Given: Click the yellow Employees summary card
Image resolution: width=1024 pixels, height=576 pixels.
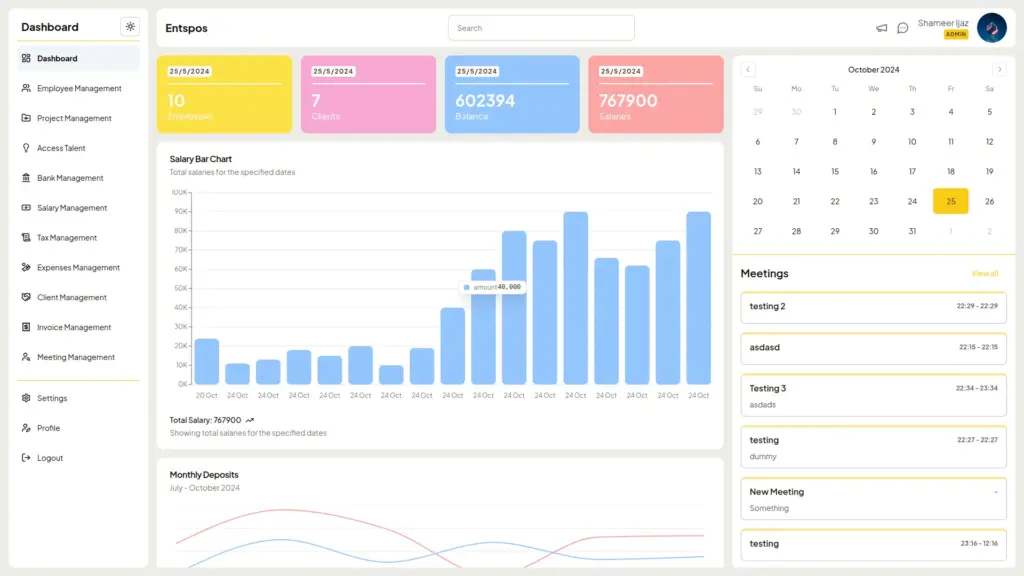Looking at the screenshot, I should pos(224,94).
